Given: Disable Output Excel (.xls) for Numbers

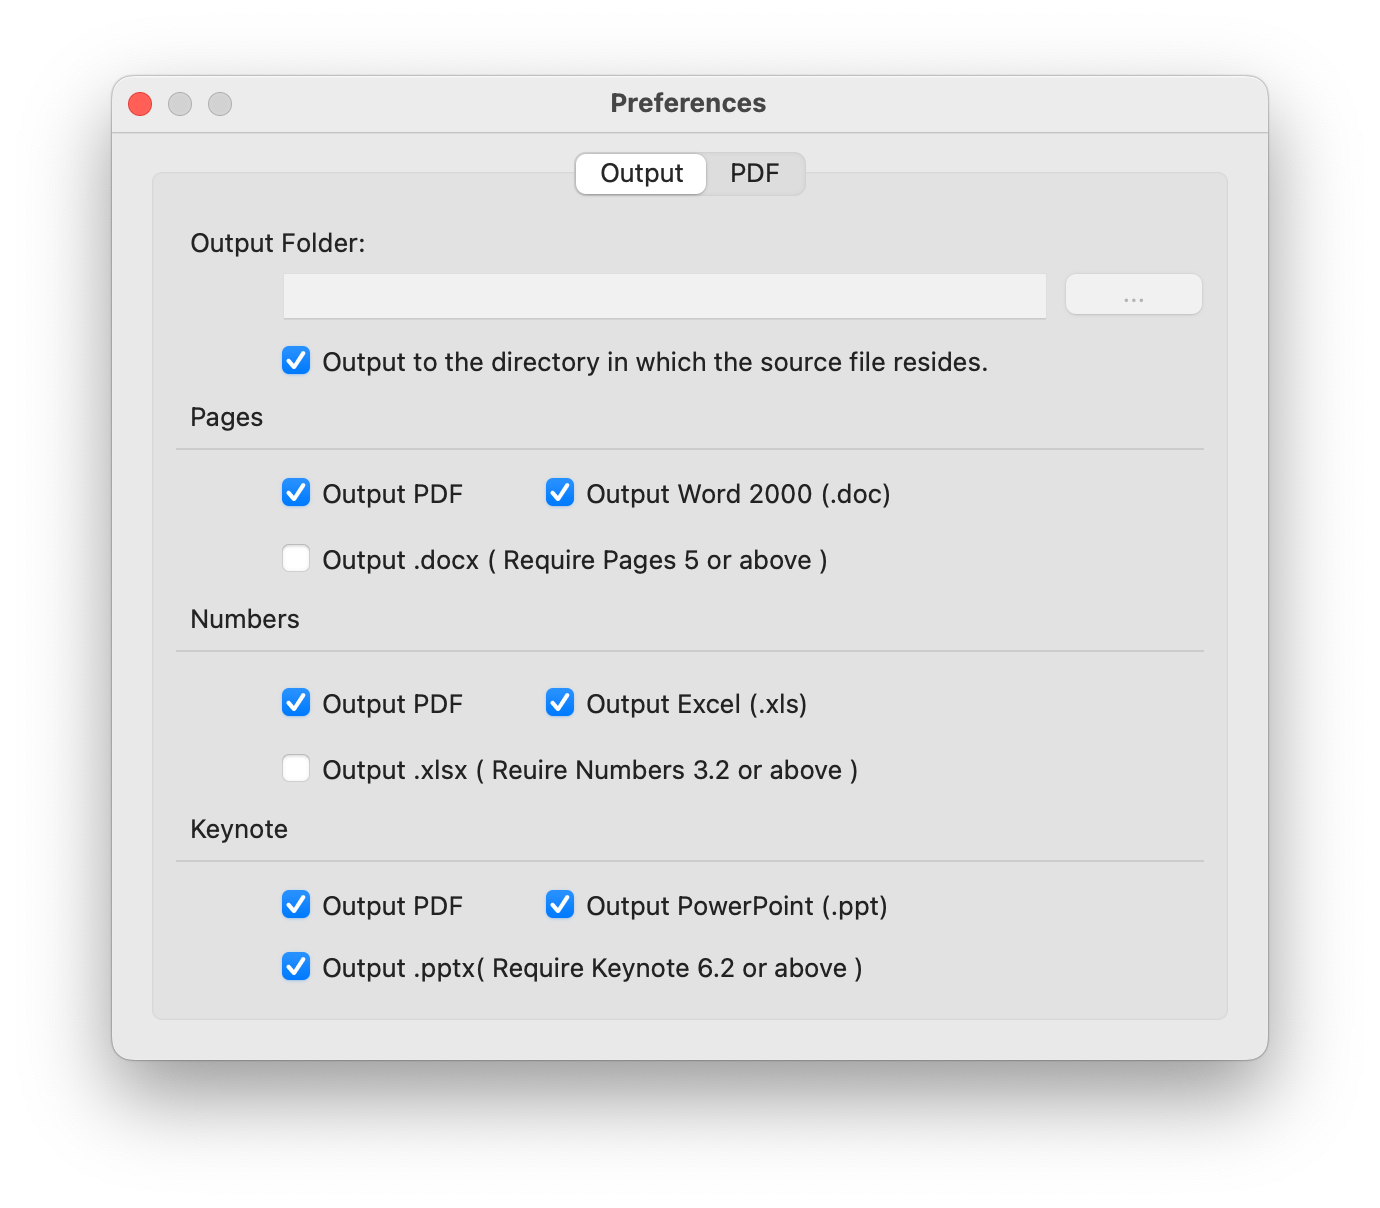Looking at the screenshot, I should tap(560, 703).
